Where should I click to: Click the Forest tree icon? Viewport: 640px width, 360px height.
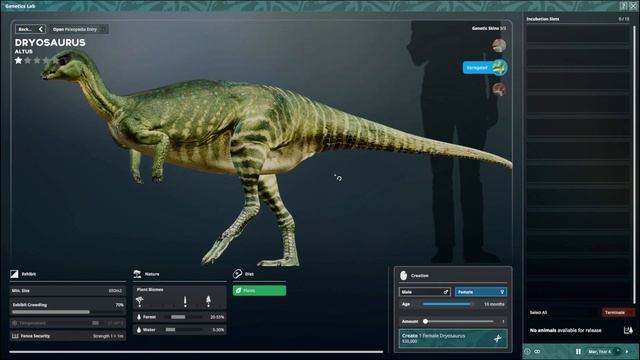[x=139, y=317]
